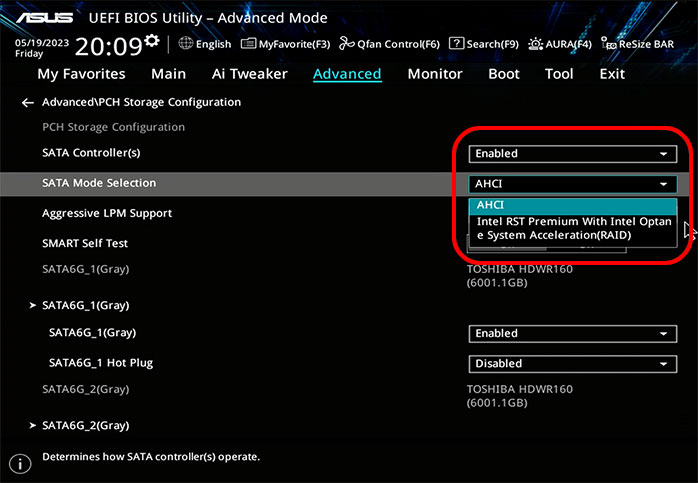Switch to the Monitor tab

435,74
